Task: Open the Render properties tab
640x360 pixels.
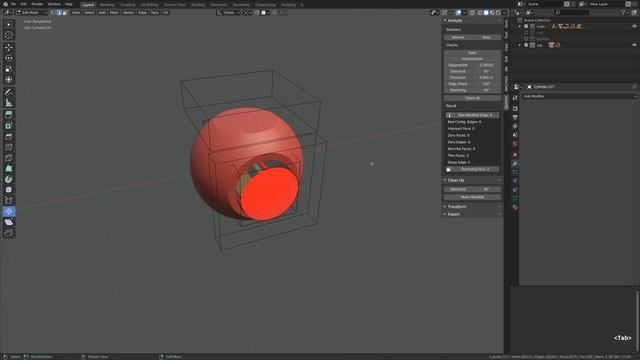Action: pos(515,109)
